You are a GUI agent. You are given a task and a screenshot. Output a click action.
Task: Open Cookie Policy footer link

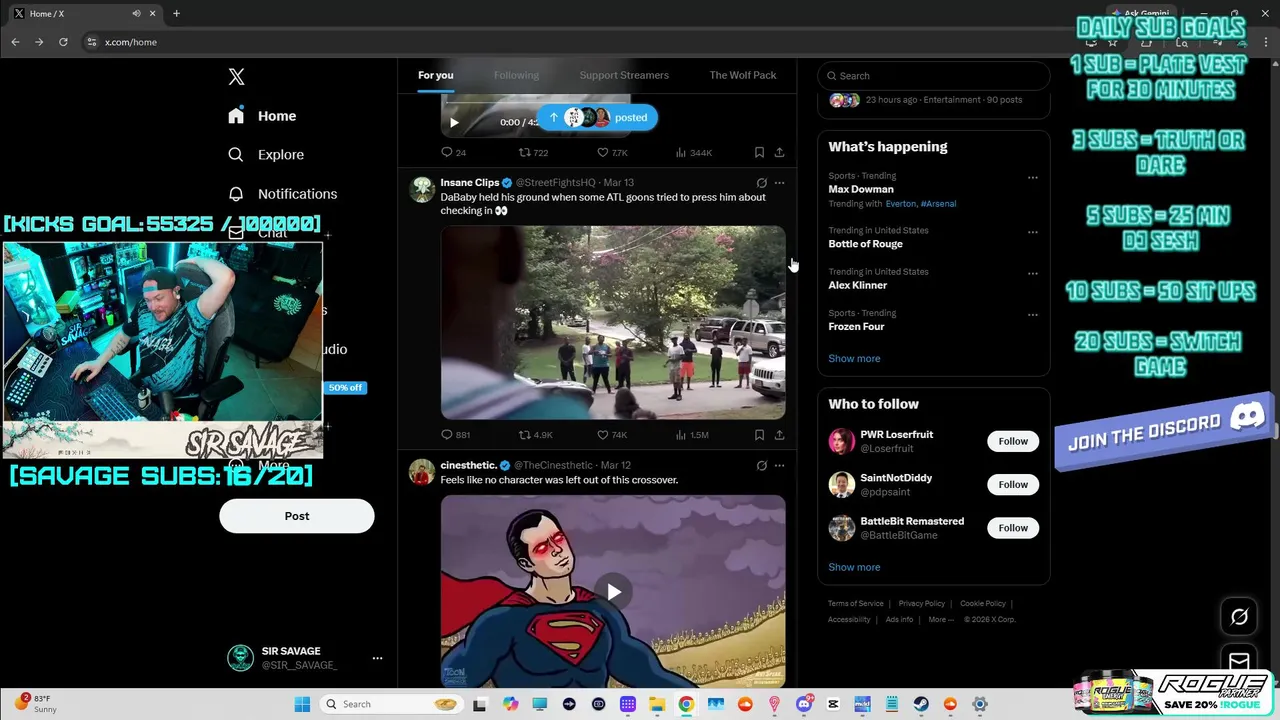(983, 604)
